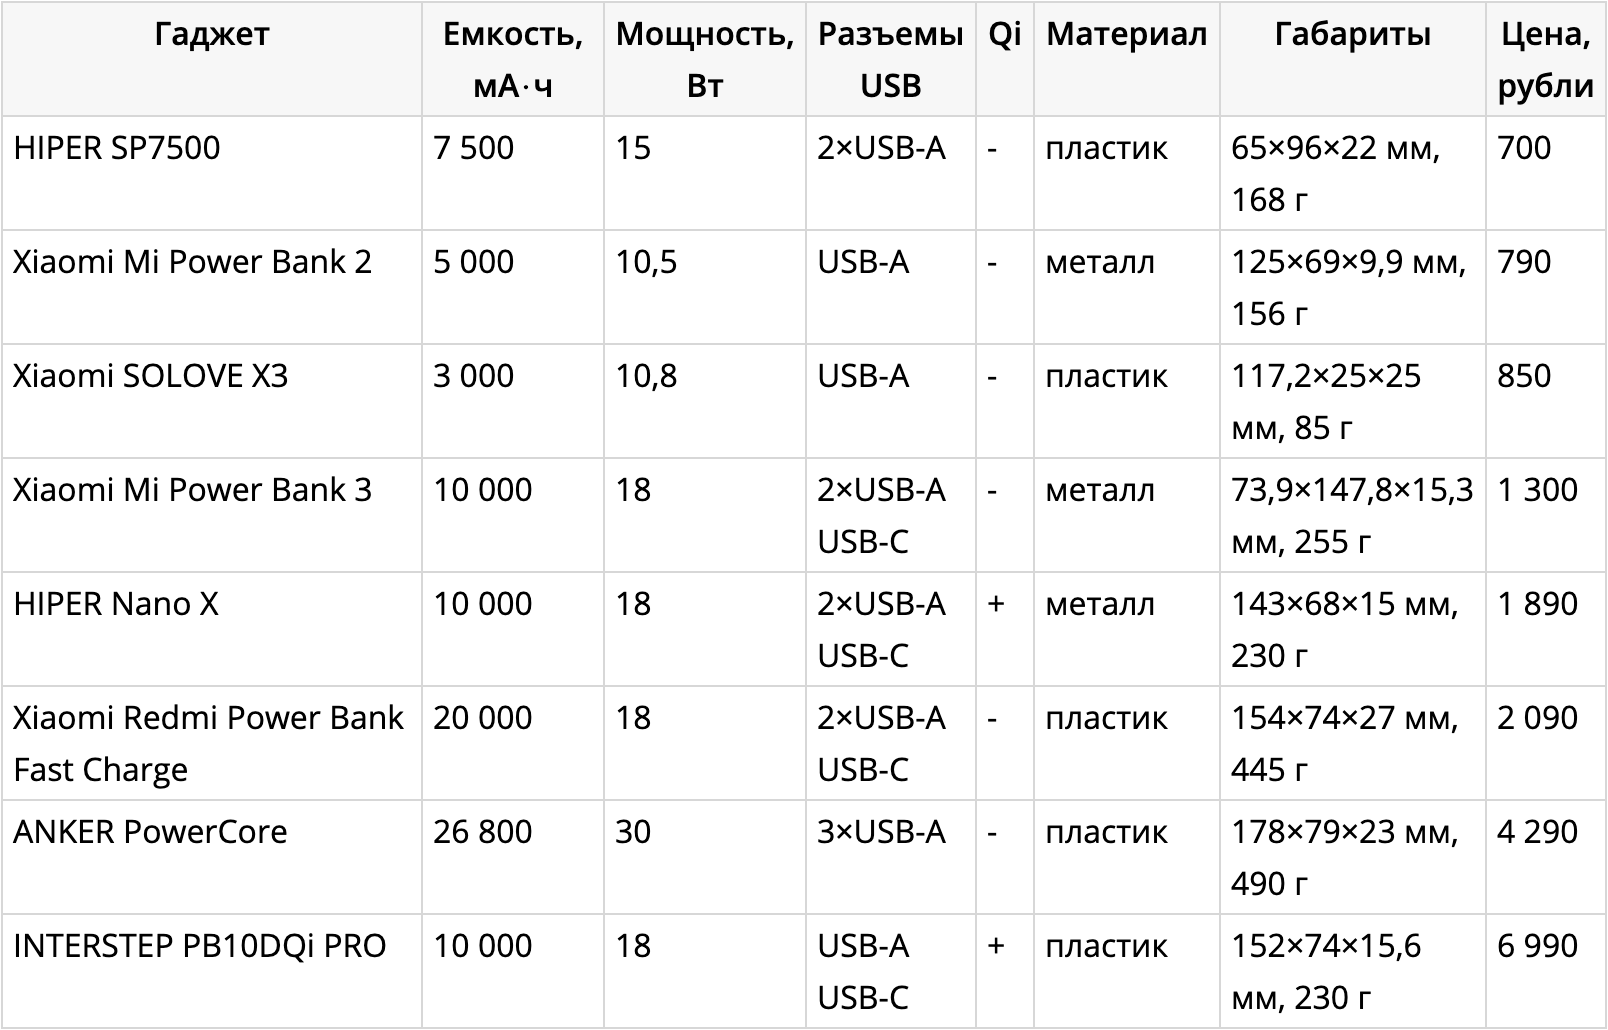
Task: Click the HIPER SP7500 gadget cell
Action: tap(212, 173)
